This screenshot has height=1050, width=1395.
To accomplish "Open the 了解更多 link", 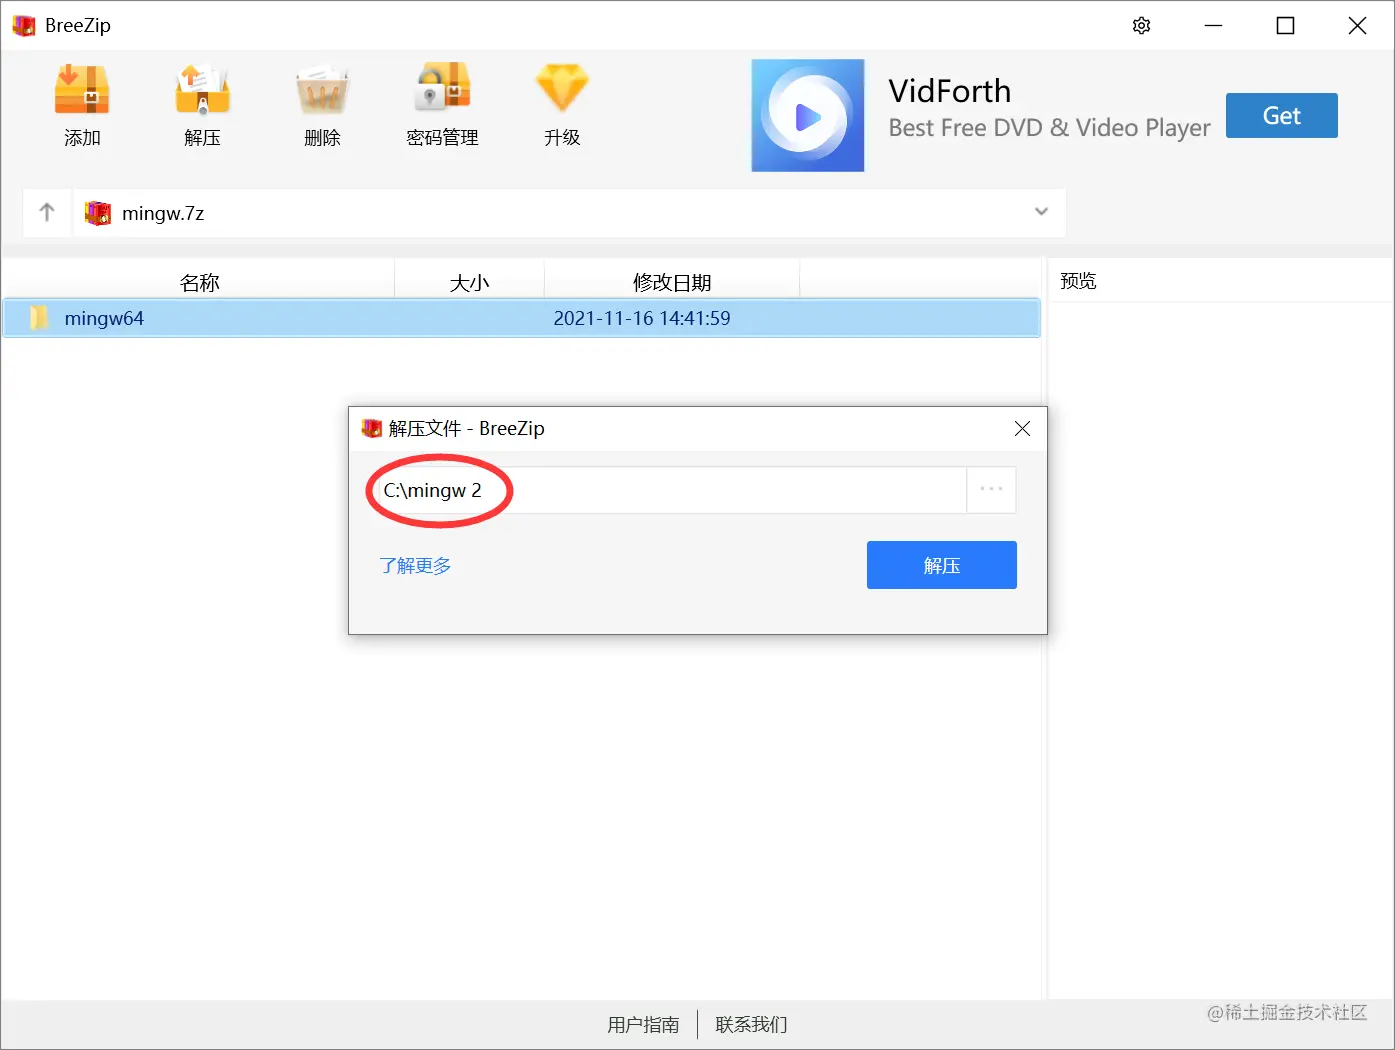I will click(416, 565).
